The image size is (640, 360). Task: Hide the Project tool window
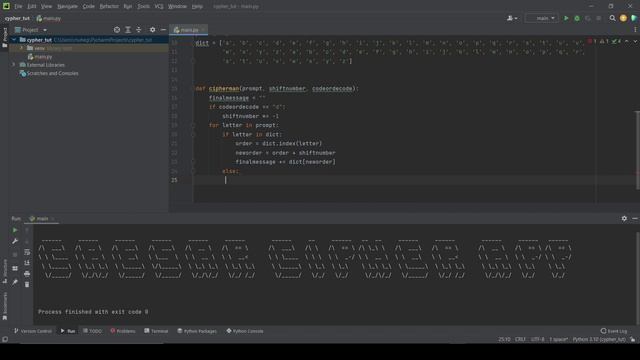point(163,30)
